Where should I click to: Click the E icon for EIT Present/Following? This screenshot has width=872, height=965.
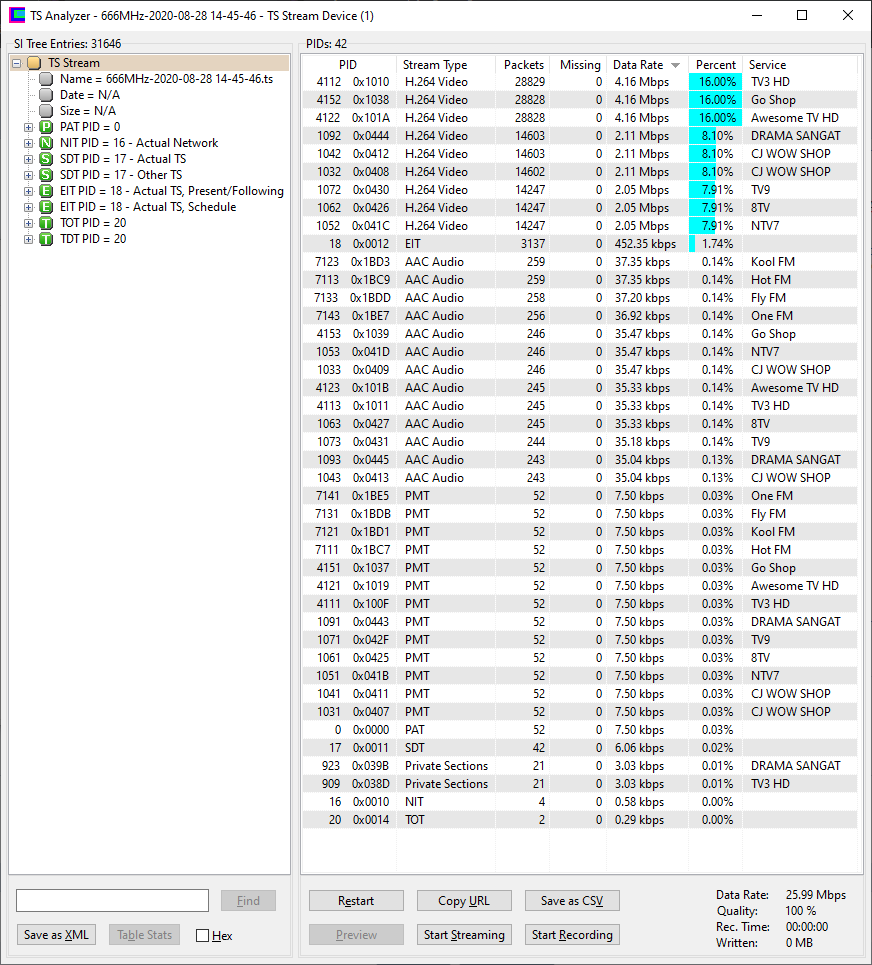coord(46,191)
